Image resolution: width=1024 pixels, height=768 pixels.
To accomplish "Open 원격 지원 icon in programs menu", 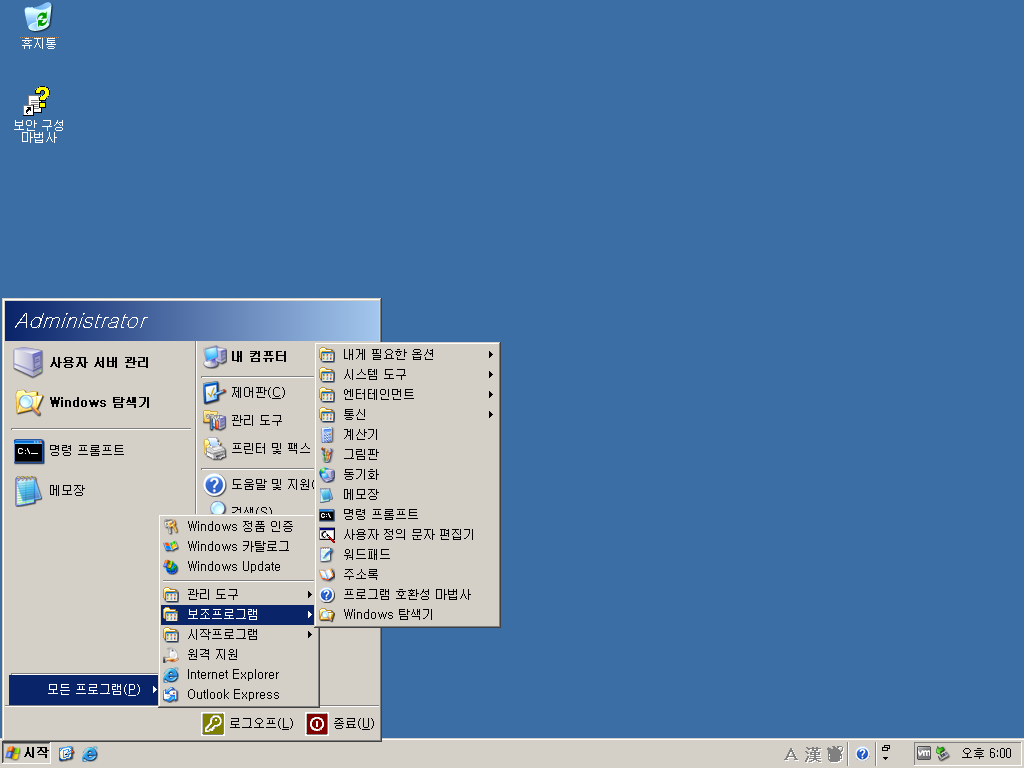I will click(x=171, y=654).
